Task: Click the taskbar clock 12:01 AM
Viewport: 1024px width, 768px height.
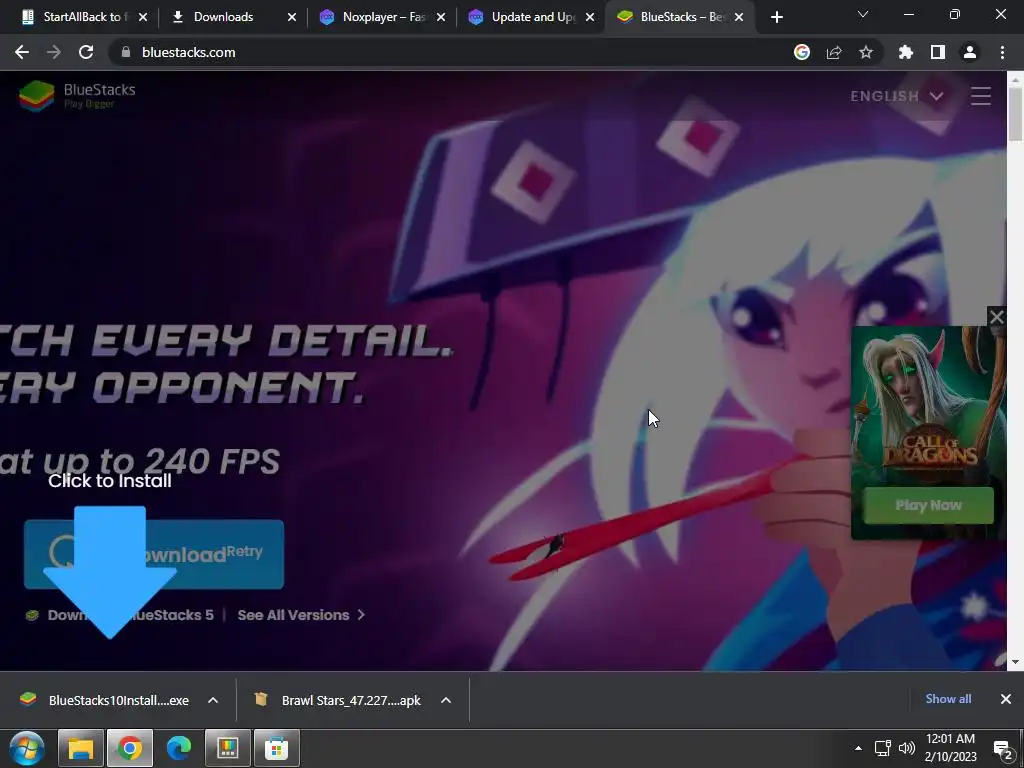Action: tap(950, 739)
